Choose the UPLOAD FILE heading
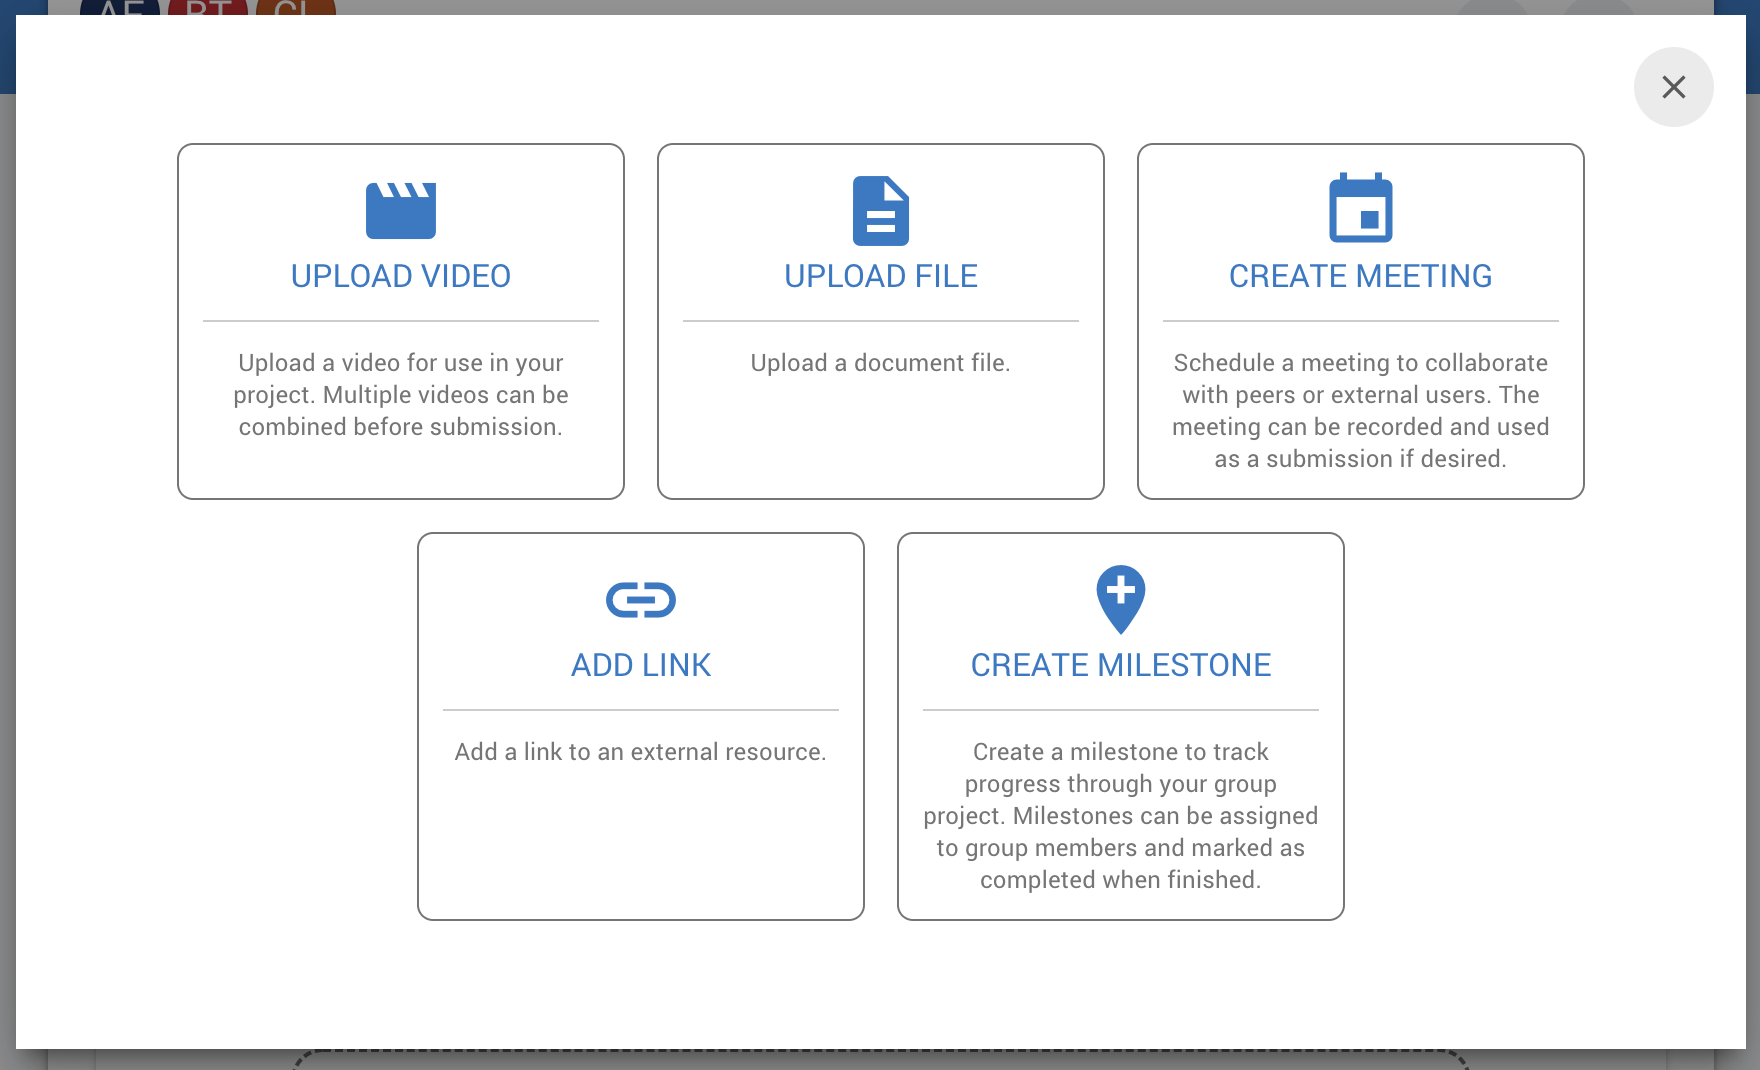The width and height of the screenshot is (1760, 1070). click(880, 276)
